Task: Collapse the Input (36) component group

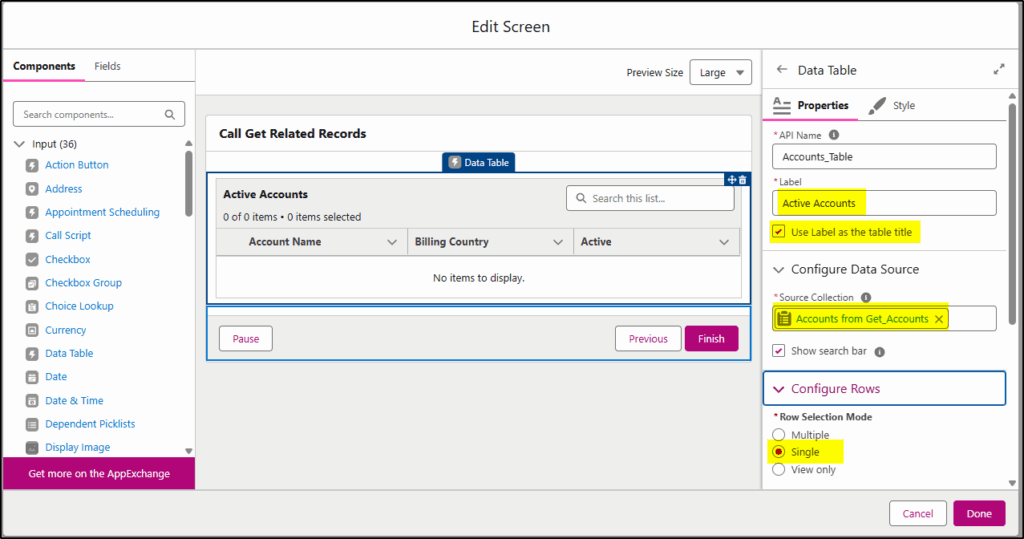Action: point(20,144)
